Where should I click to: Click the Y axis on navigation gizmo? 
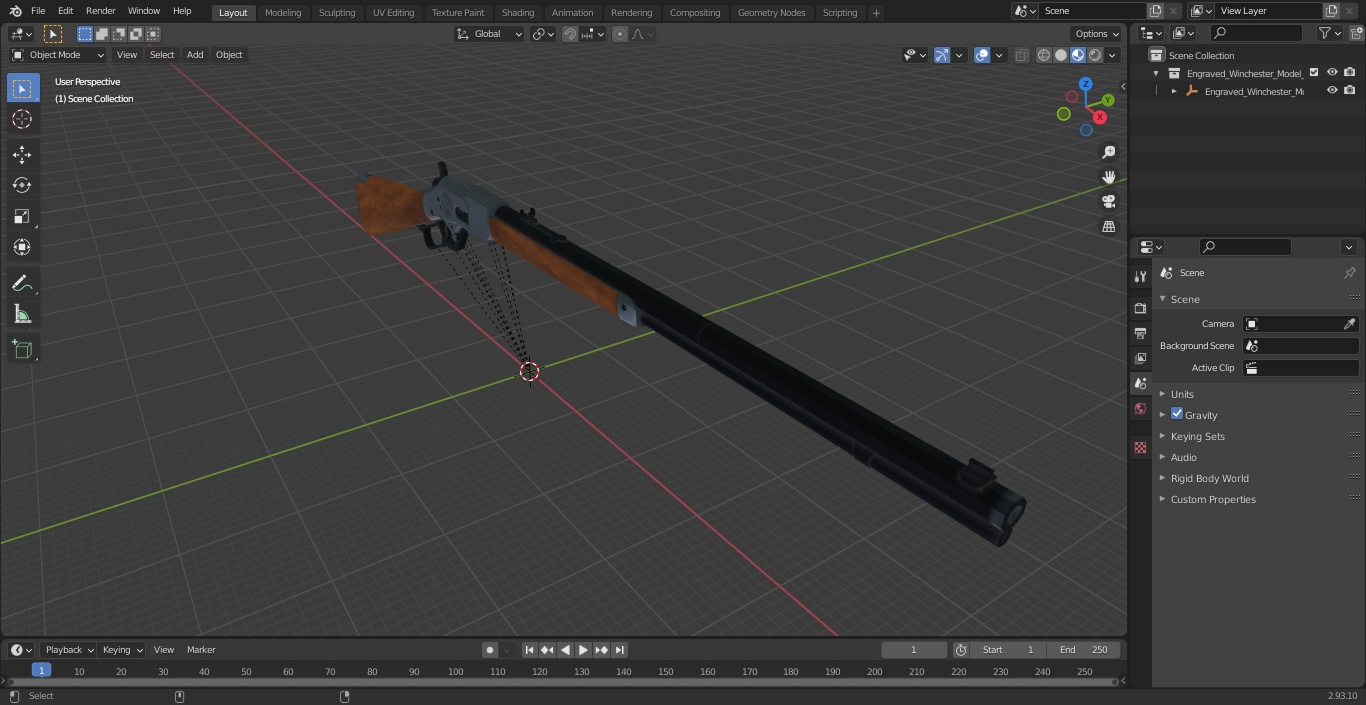point(1108,100)
